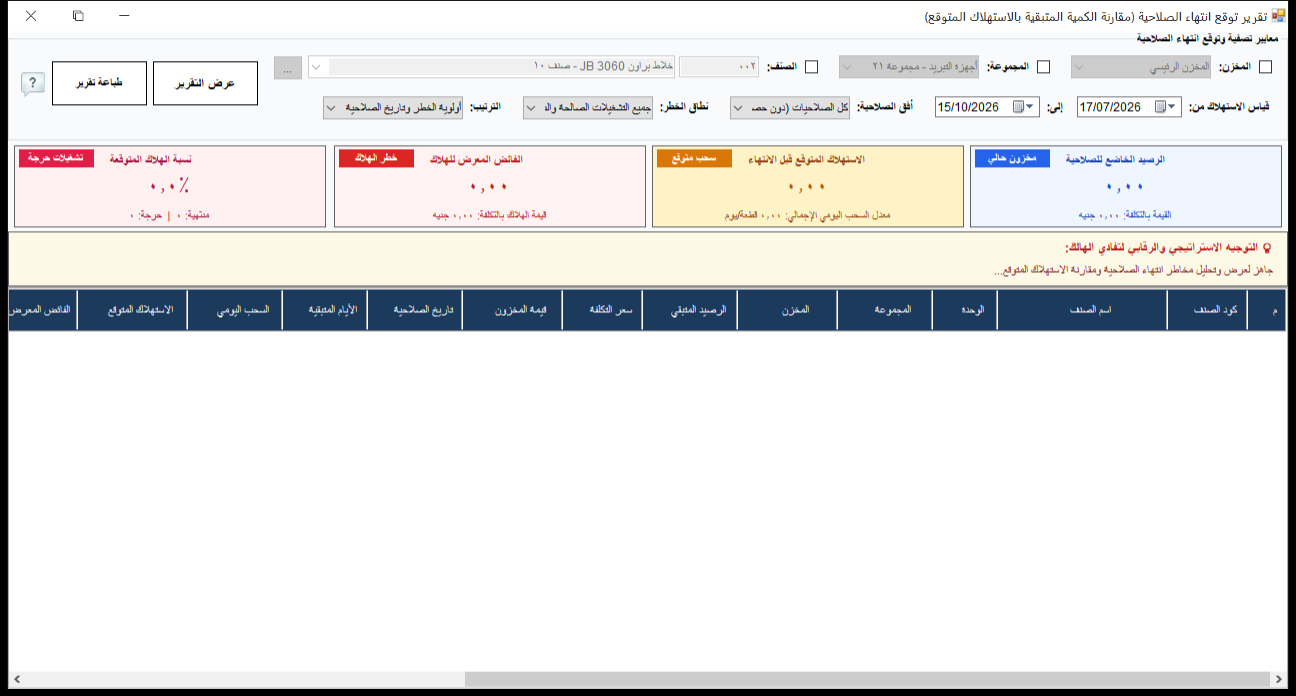Click the الوحدة column header

964,310
